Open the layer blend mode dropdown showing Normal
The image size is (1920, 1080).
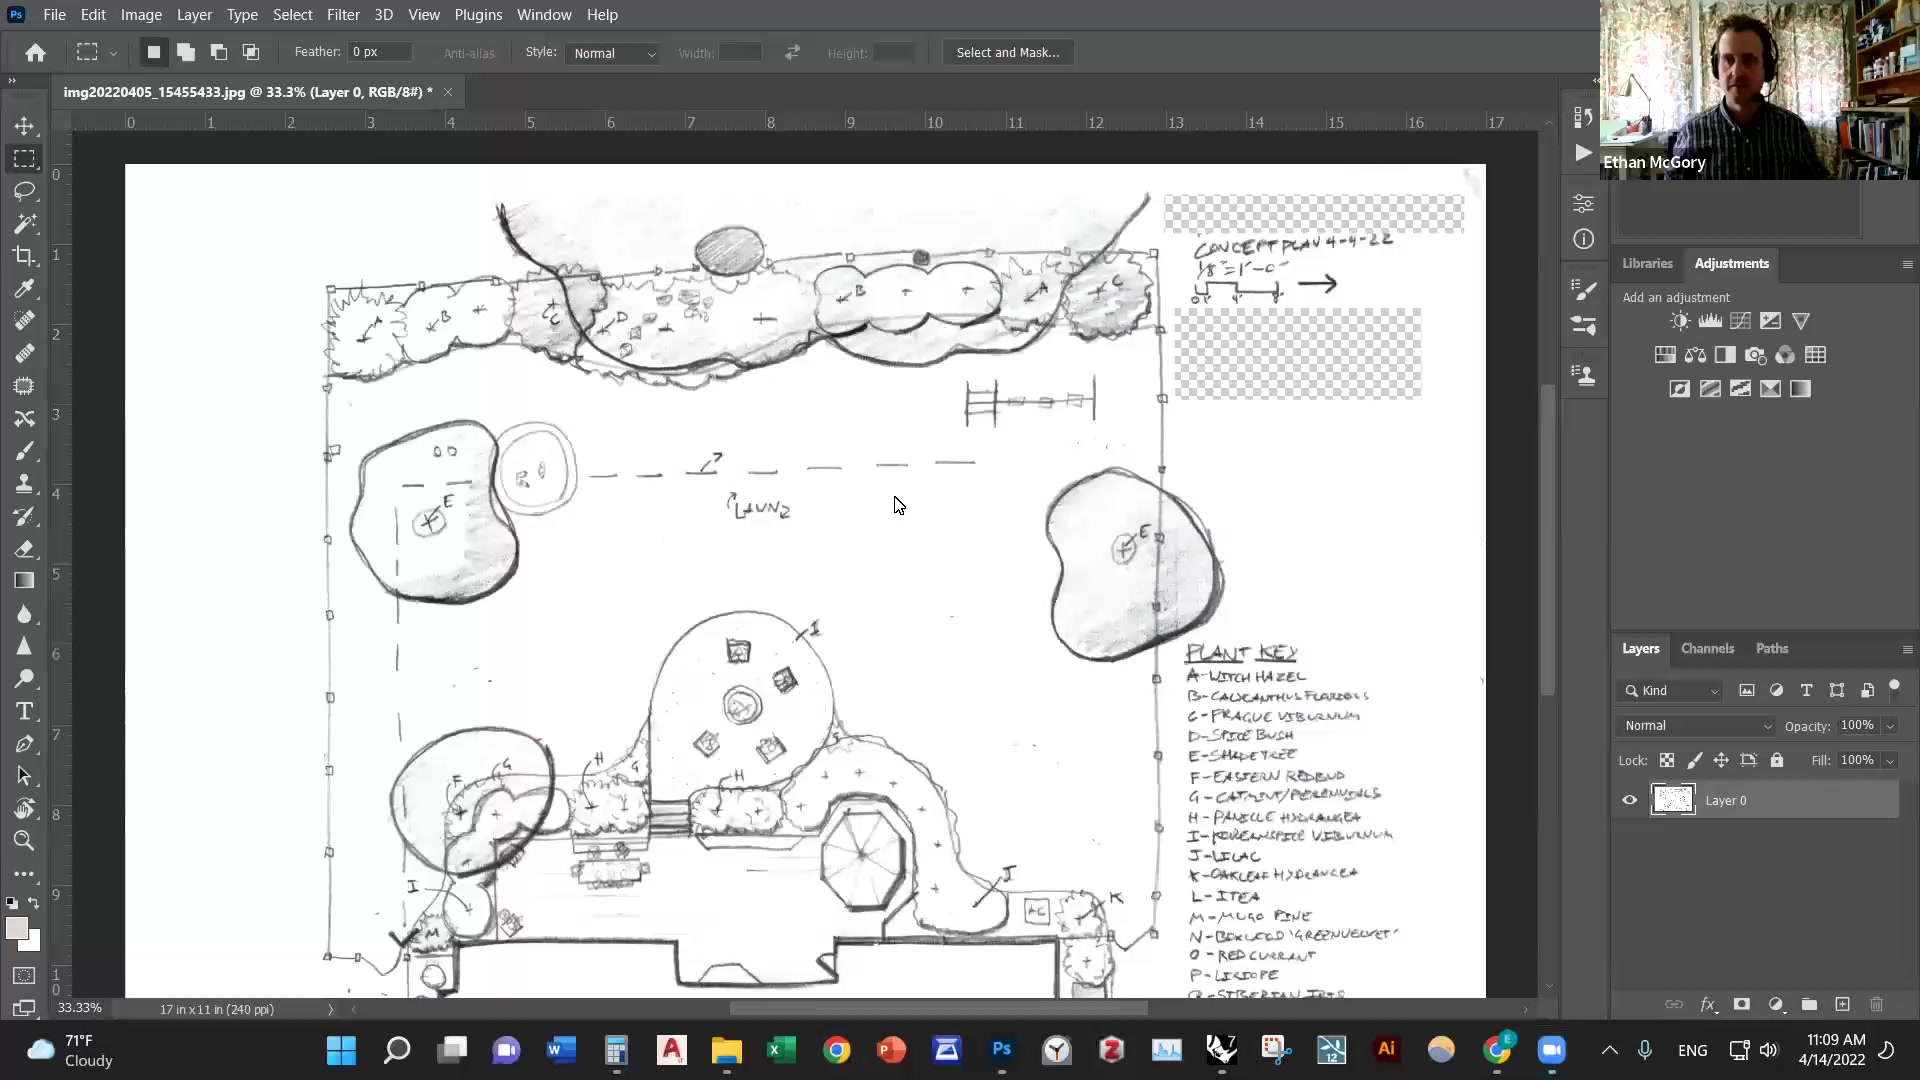(x=1694, y=725)
